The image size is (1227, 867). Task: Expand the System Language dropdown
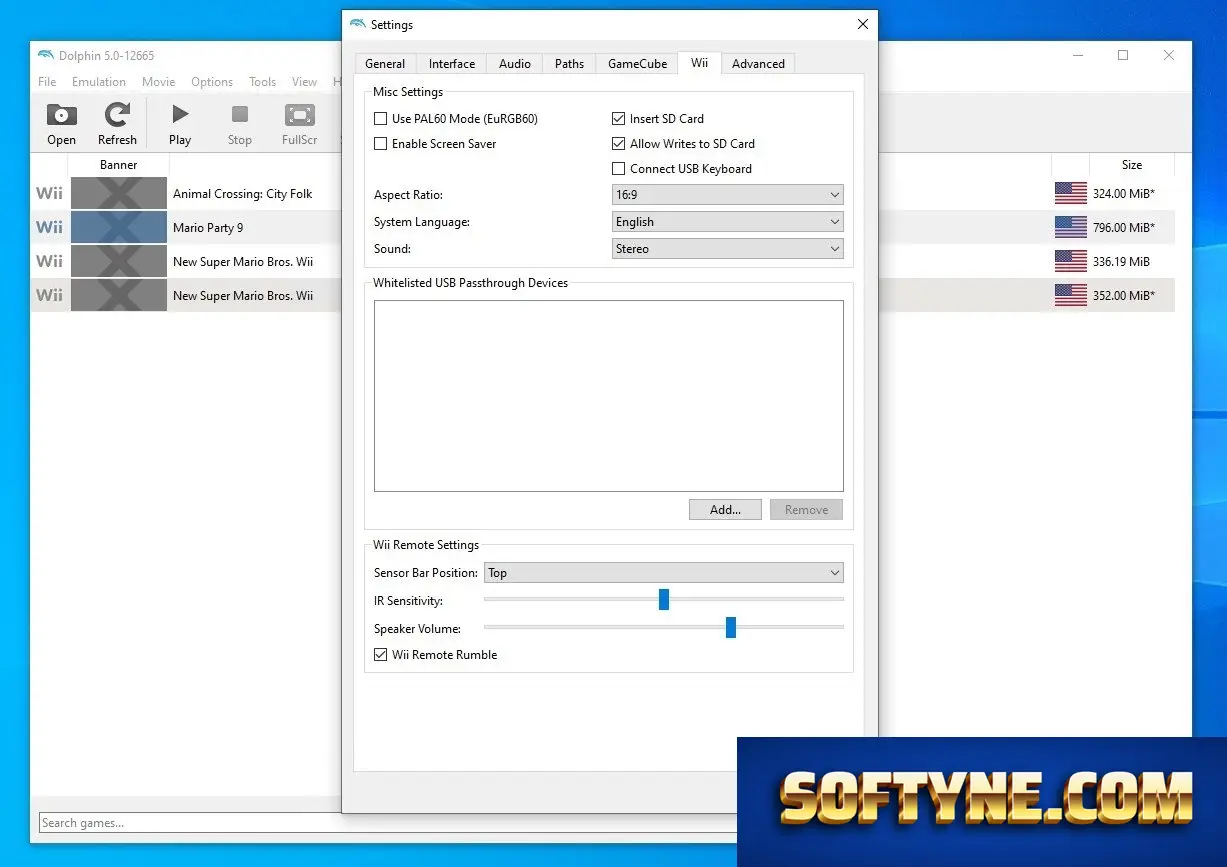pyautogui.click(x=728, y=222)
